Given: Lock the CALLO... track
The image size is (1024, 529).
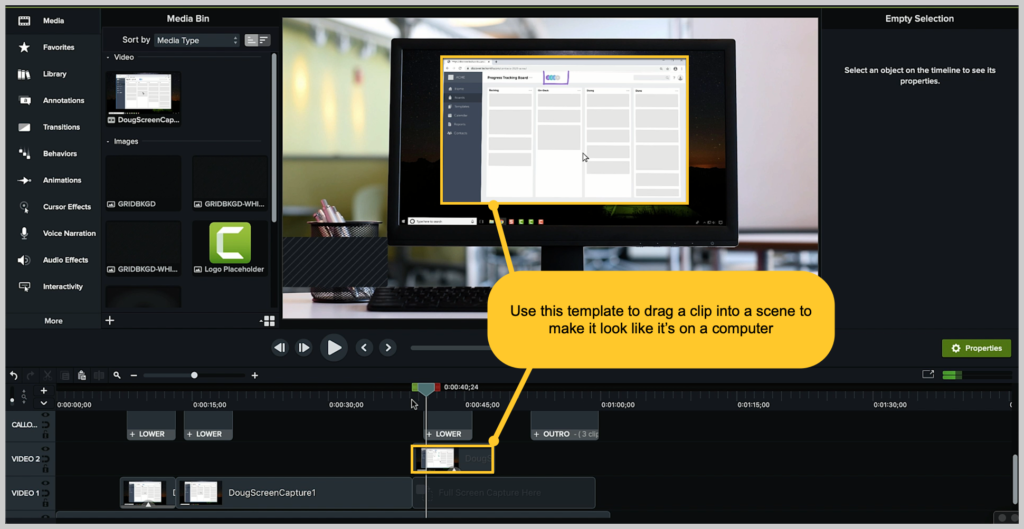Looking at the screenshot, I should [x=46, y=434].
